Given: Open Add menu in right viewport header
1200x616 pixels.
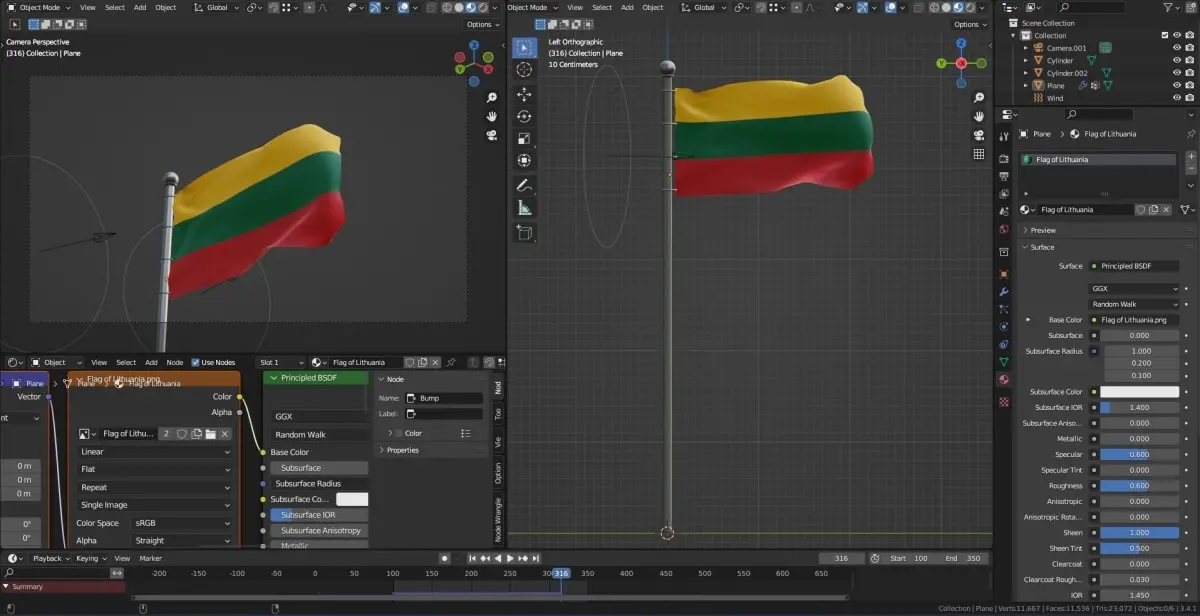Looking at the screenshot, I should tap(627, 7).
